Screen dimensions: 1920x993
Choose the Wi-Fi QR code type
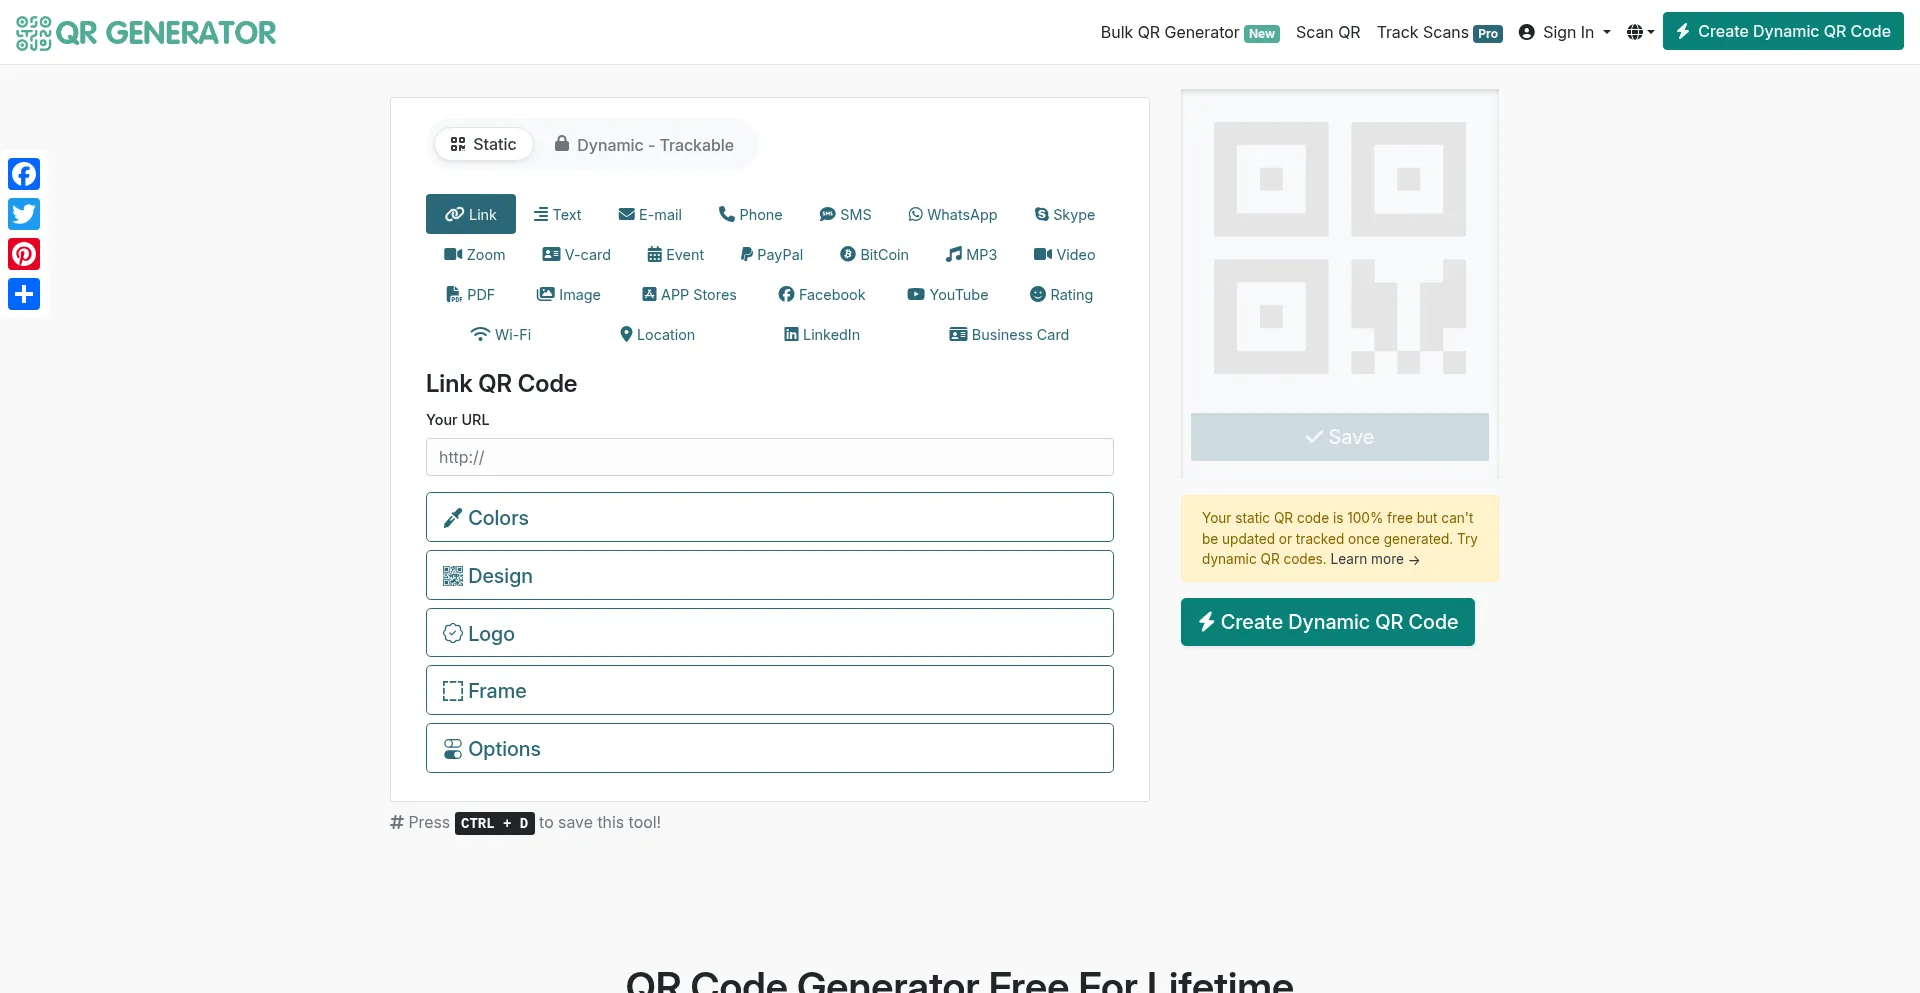pyautogui.click(x=500, y=335)
